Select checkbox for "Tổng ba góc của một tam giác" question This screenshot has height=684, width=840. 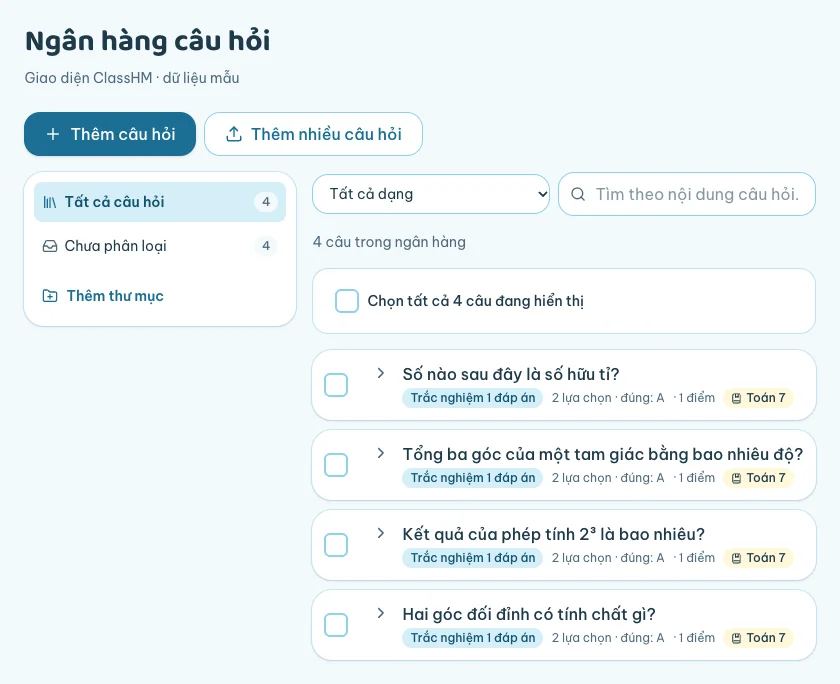(x=336, y=465)
